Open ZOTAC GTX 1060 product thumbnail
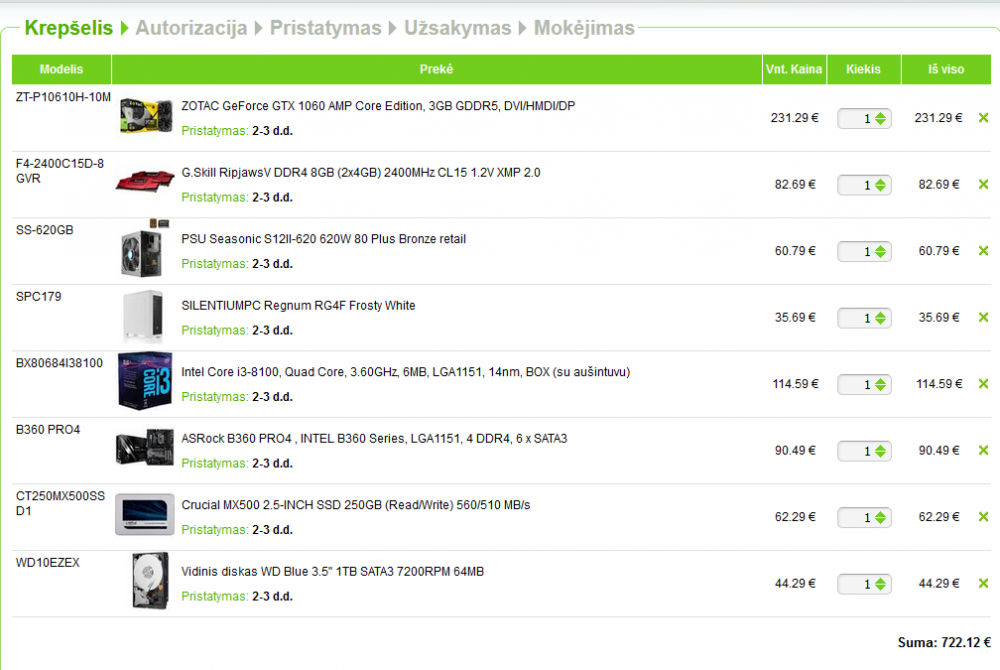The height and width of the screenshot is (670, 1000). click(x=146, y=115)
